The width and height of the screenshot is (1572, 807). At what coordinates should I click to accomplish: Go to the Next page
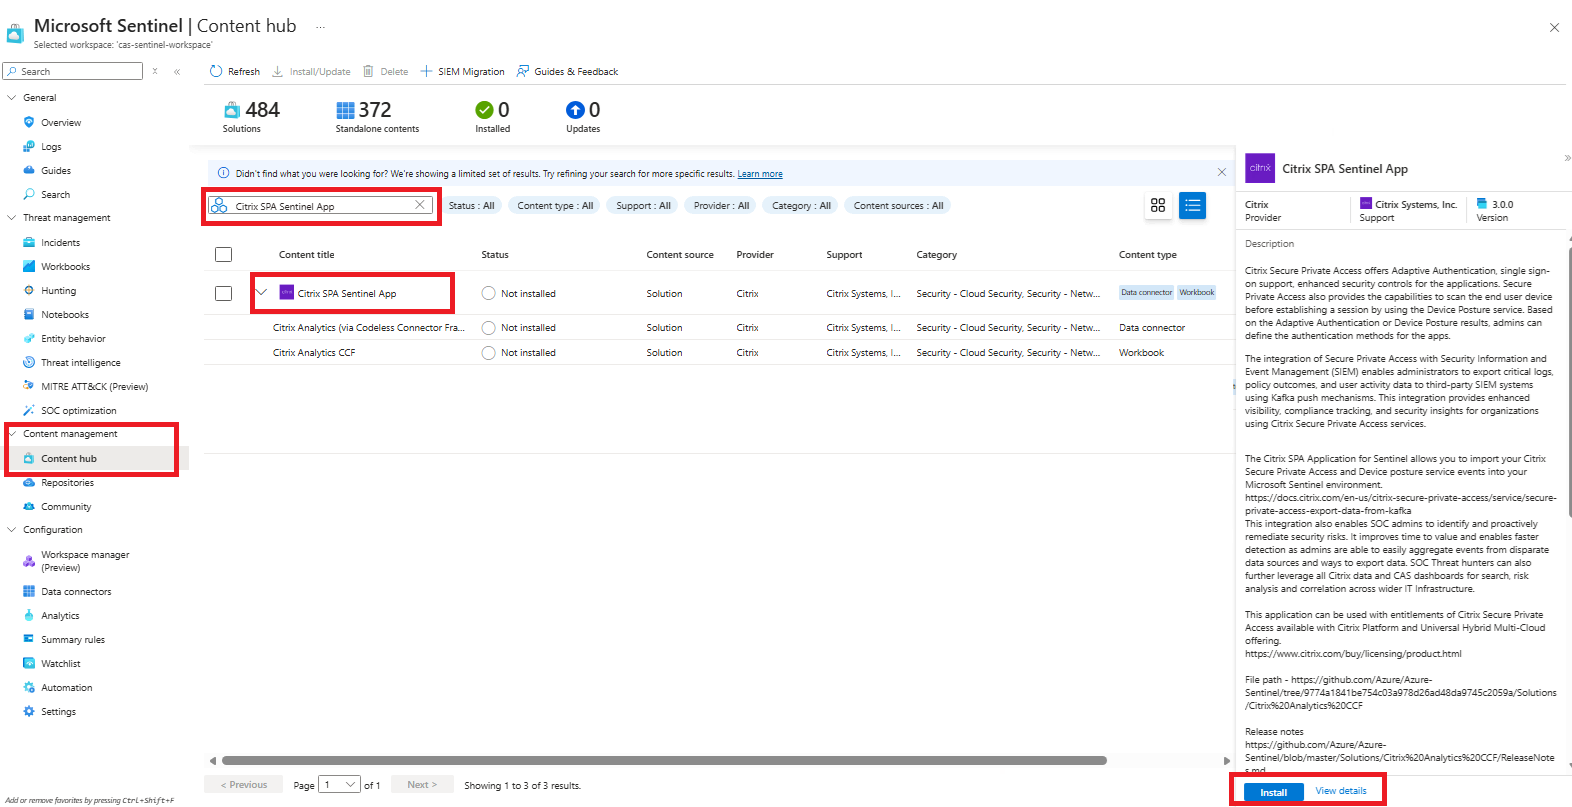click(422, 785)
